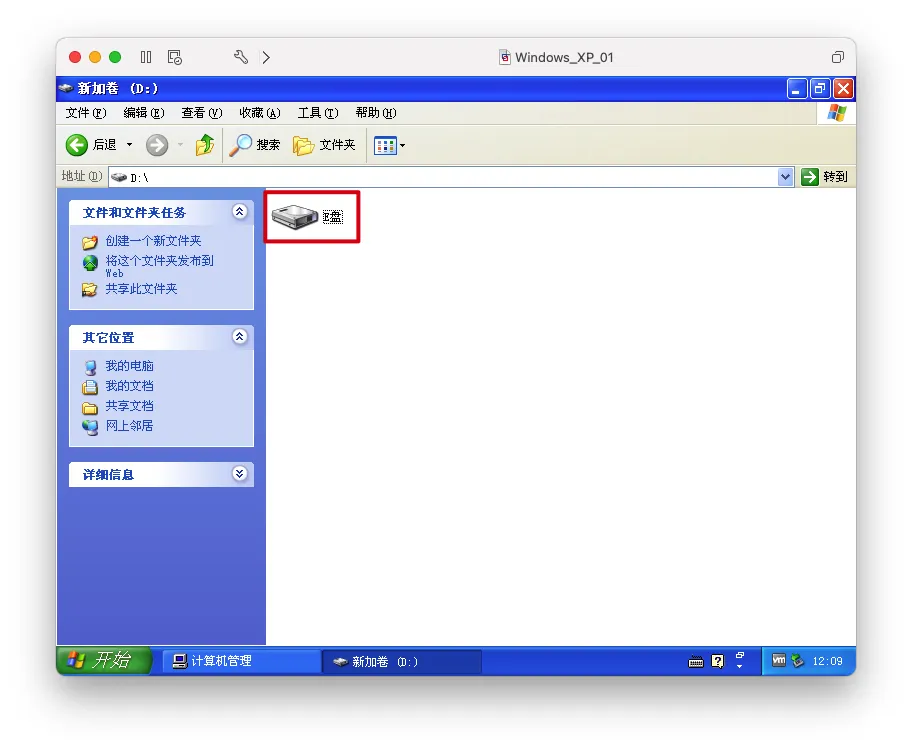Open the 帮助(H) menu
This screenshot has width=912, height=750.
tap(376, 113)
